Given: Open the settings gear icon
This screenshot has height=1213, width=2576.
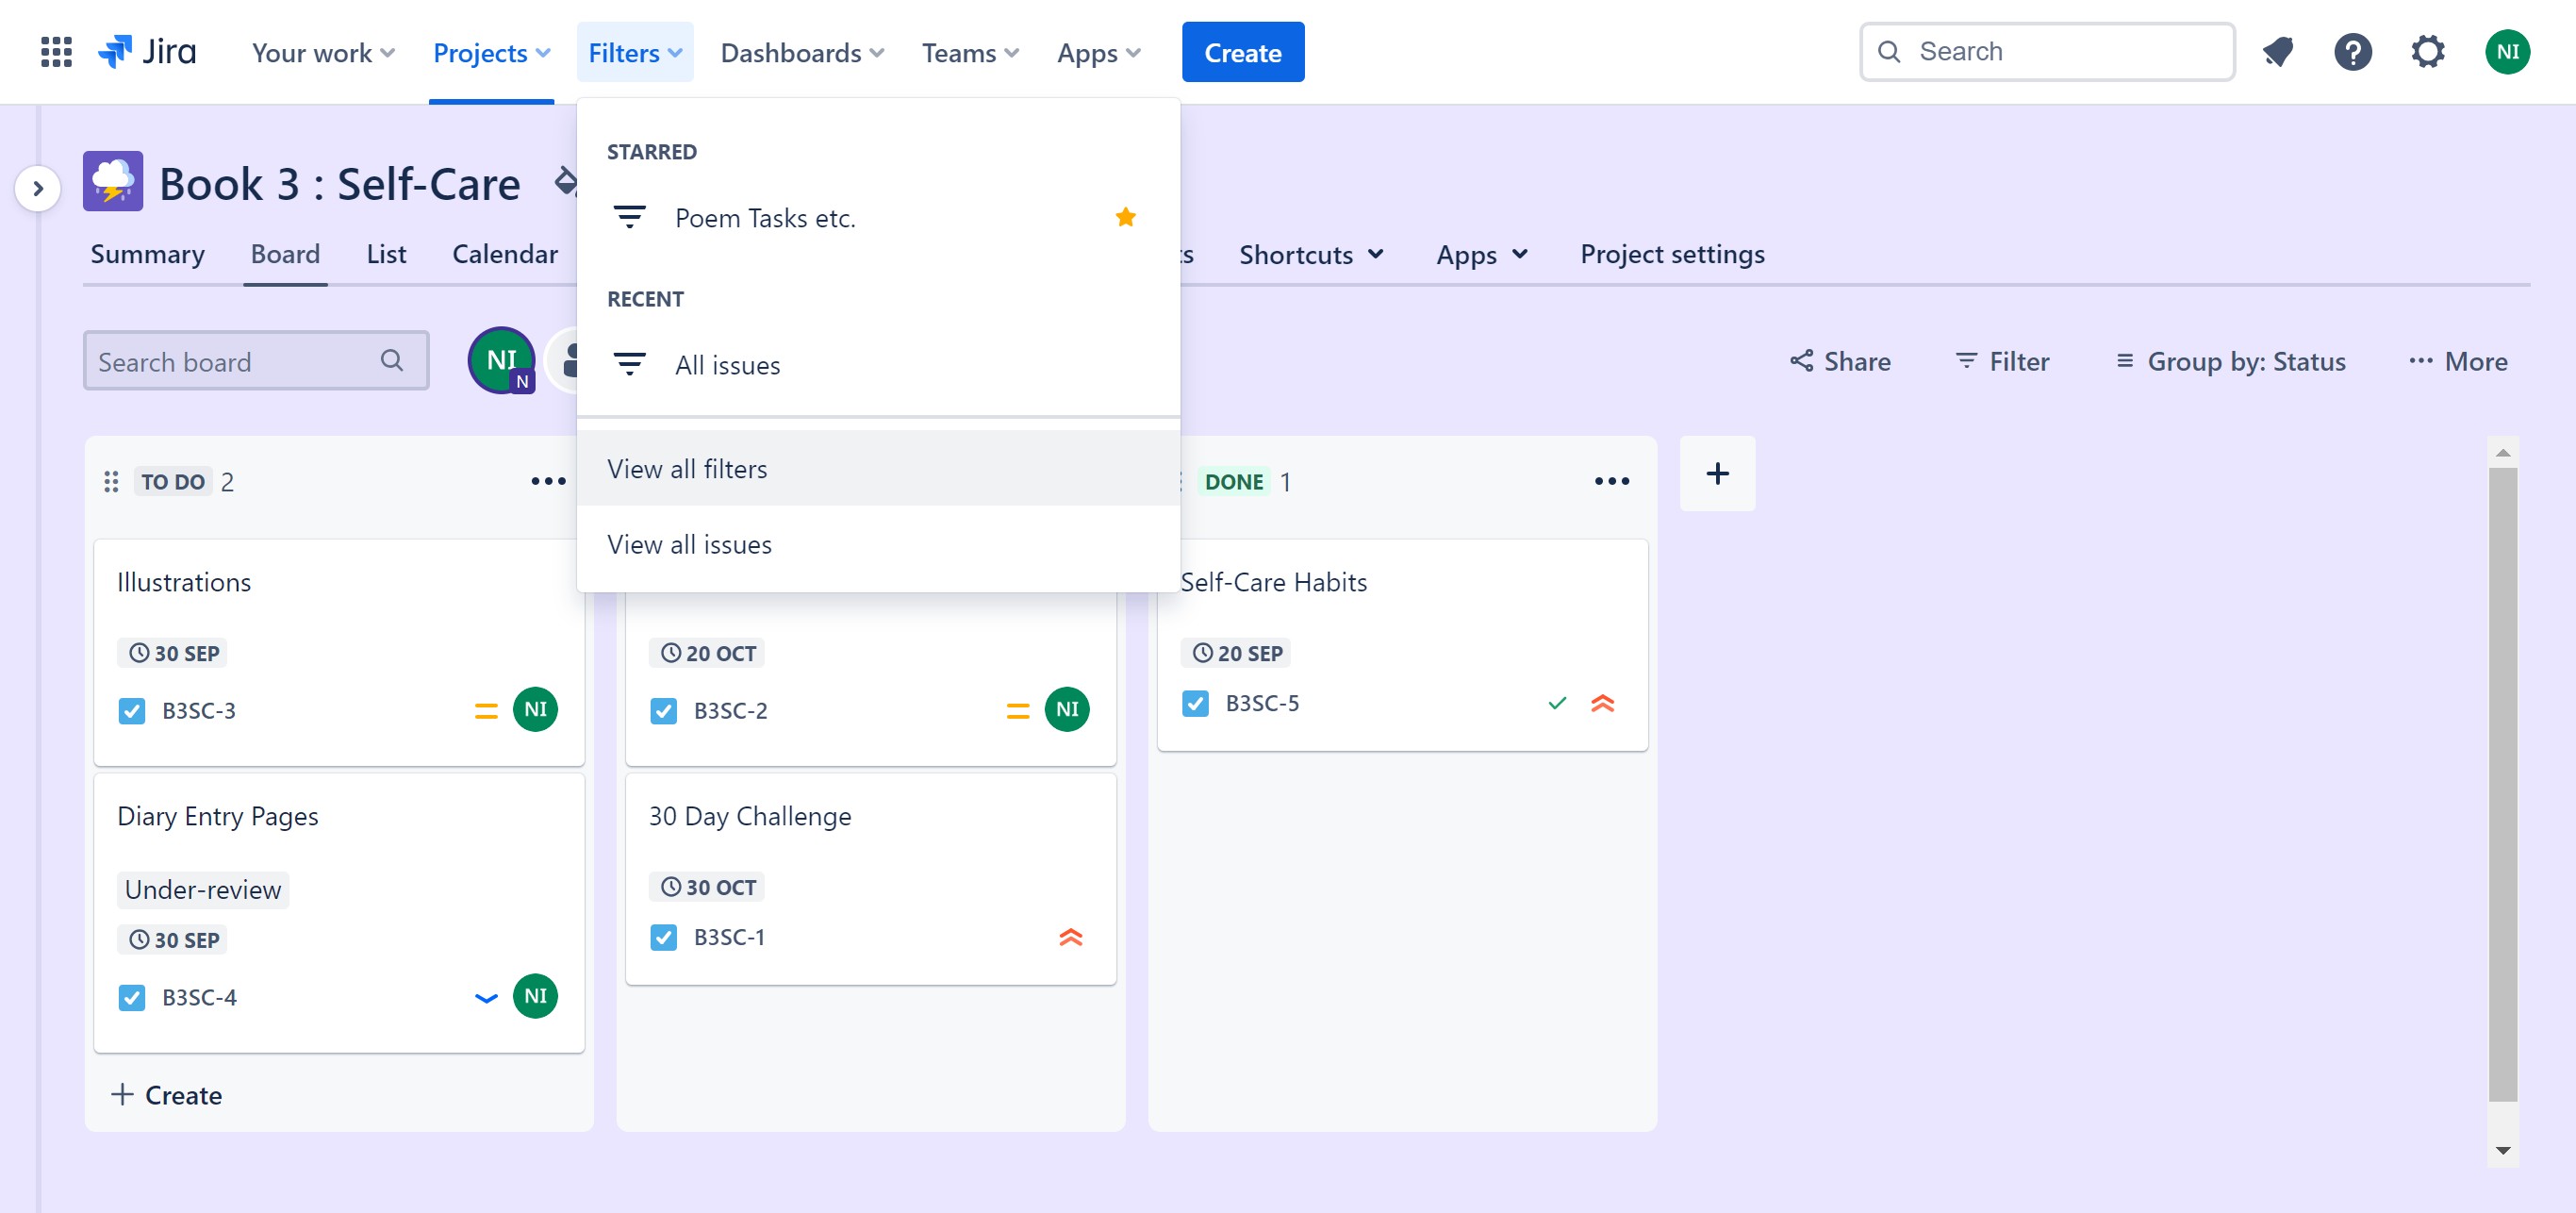Looking at the screenshot, I should point(2427,52).
